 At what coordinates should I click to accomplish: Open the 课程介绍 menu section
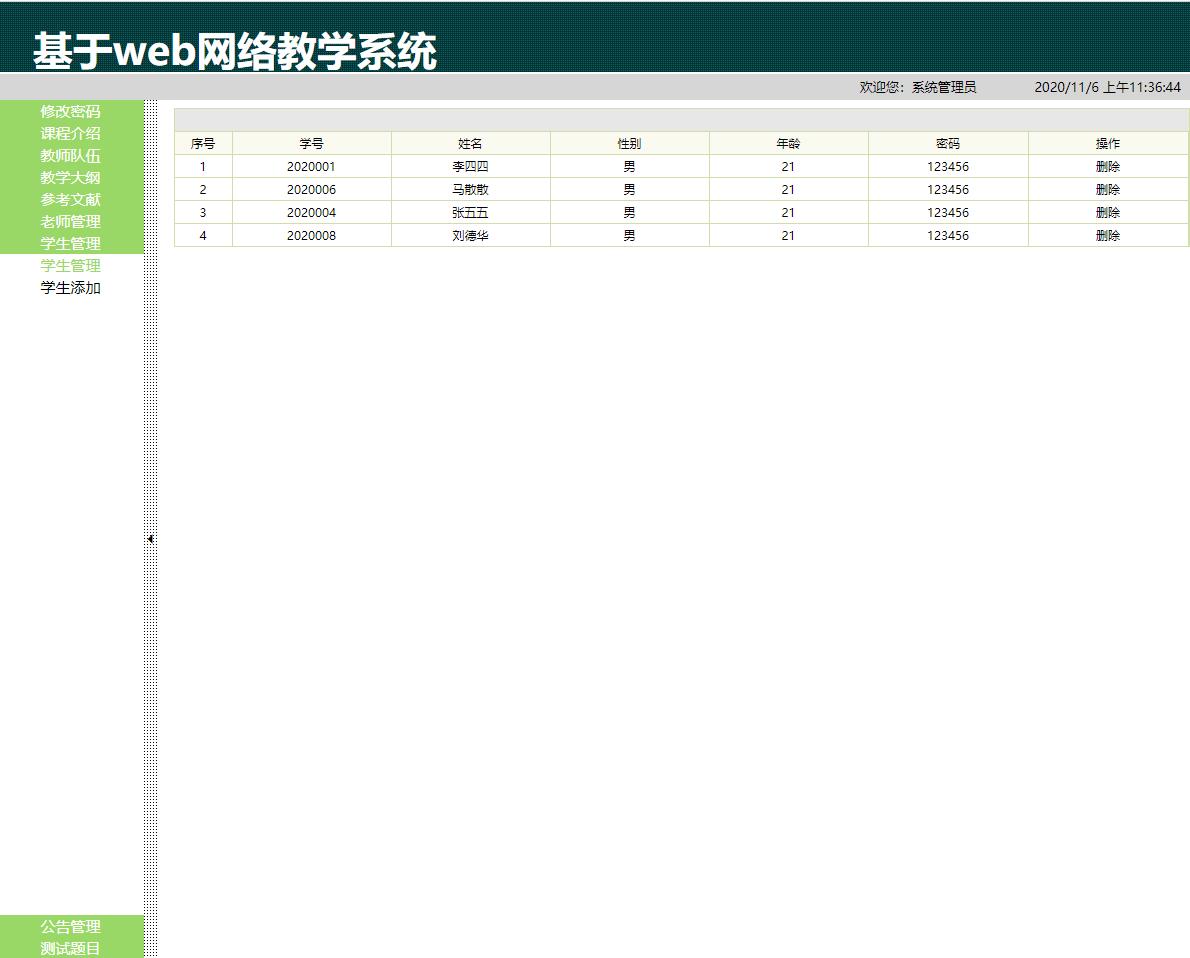pos(71,134)
